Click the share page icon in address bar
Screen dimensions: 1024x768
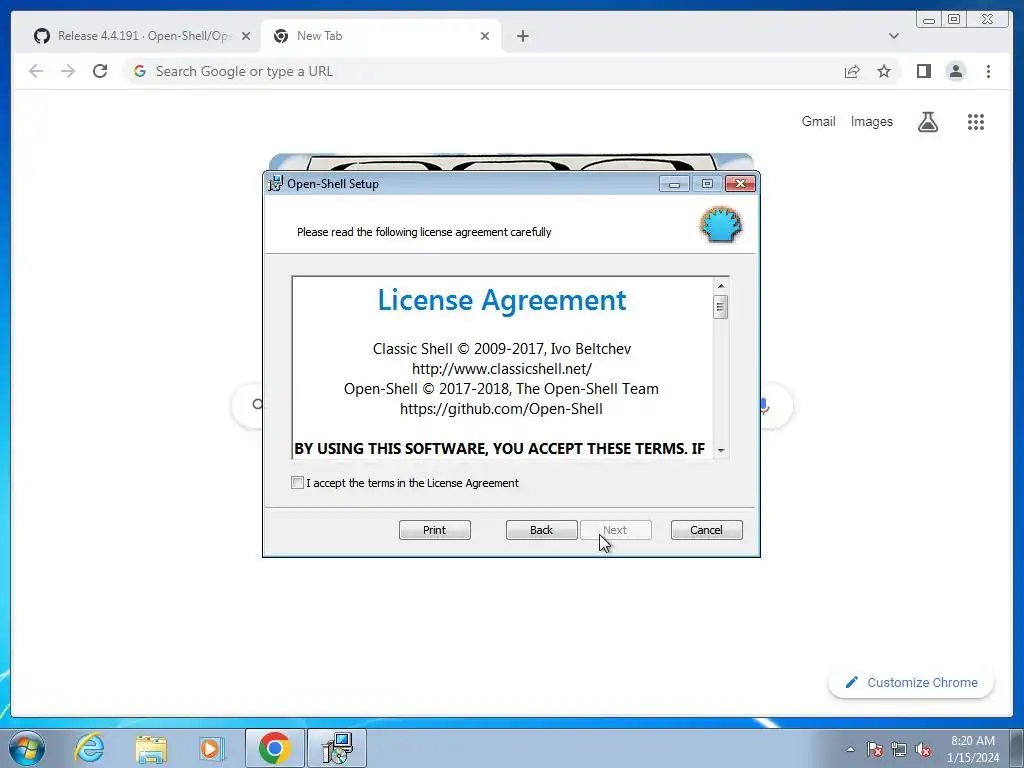[852, 71]
